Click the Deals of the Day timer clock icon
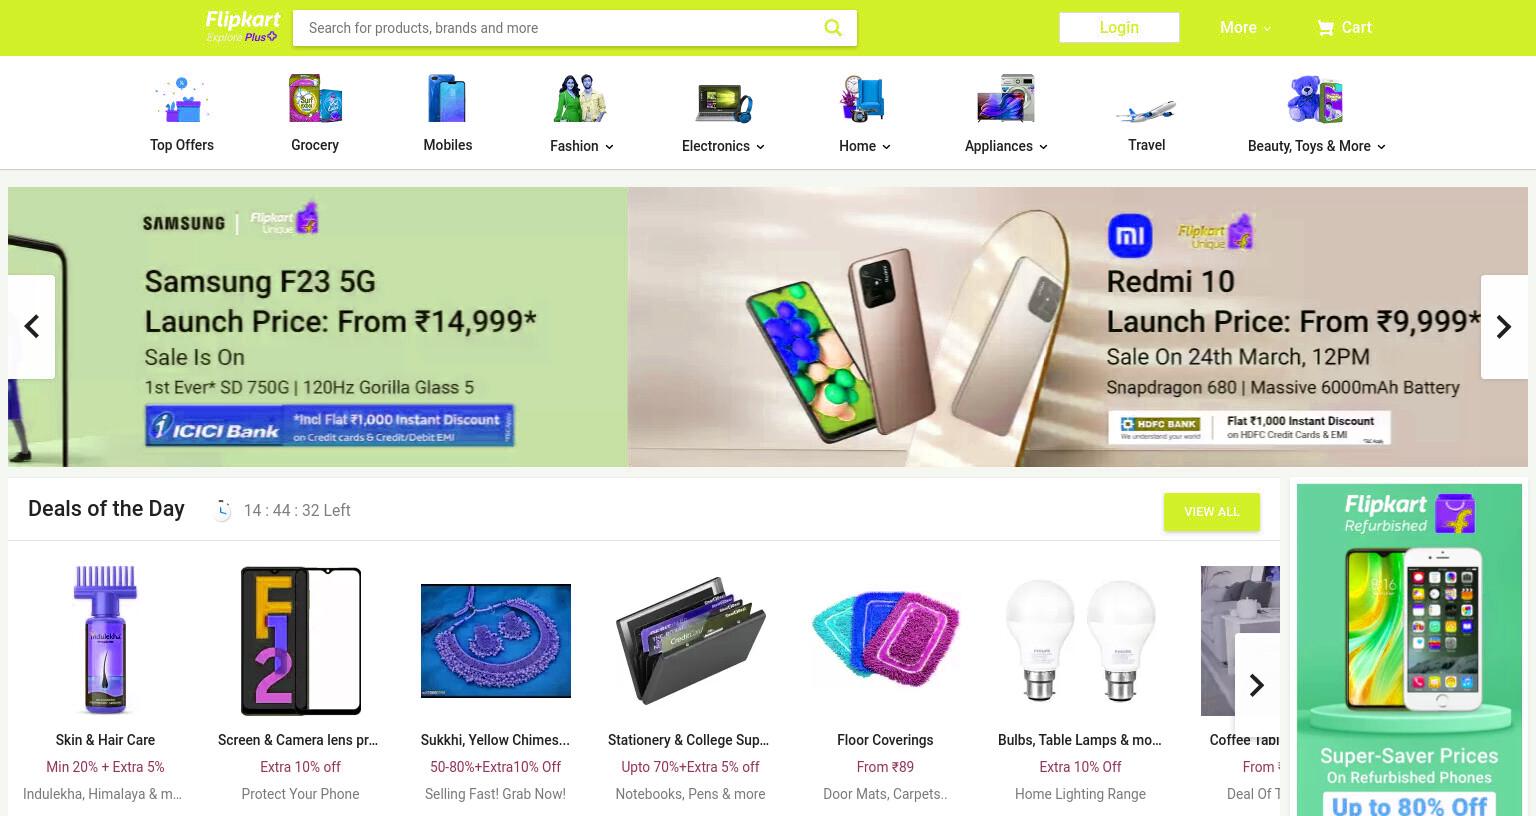 (x=222, y=510)
